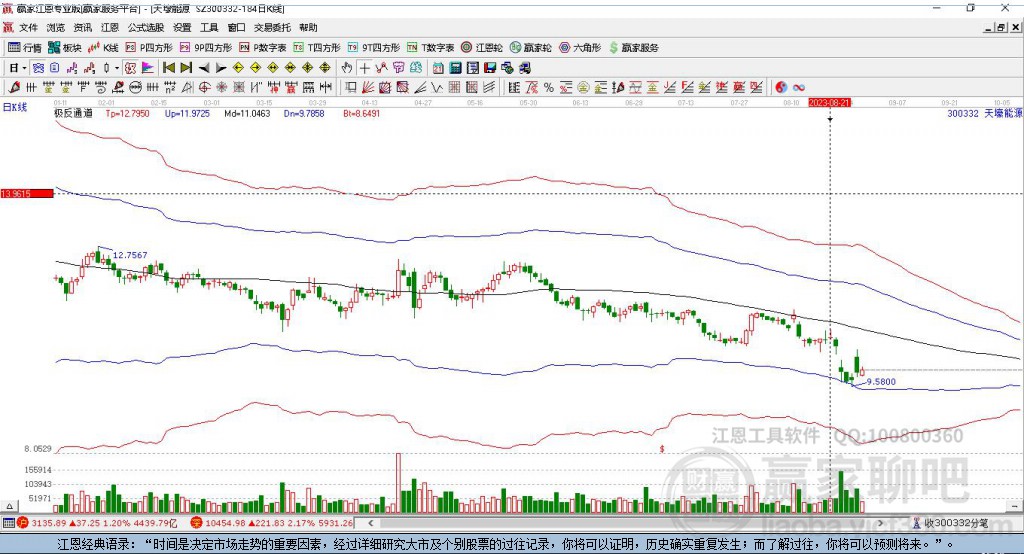Click the Md=11.0463 indicator value
This screenshot has height=554, width=1024.
(247, 113)
